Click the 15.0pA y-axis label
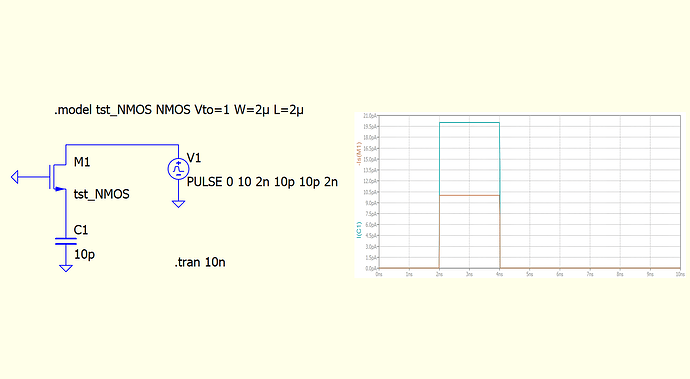 370,159
